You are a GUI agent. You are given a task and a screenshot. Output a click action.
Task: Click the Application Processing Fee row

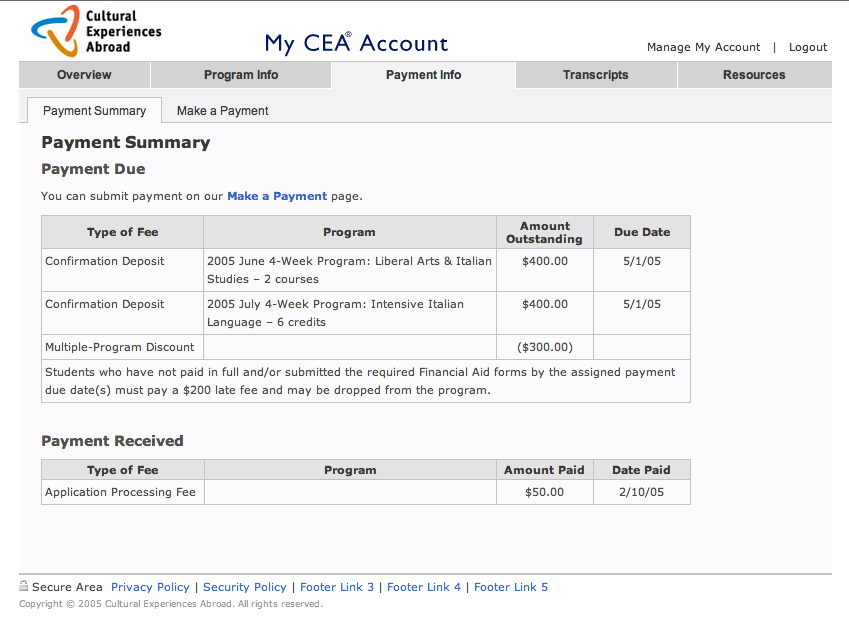coord(121,492)
